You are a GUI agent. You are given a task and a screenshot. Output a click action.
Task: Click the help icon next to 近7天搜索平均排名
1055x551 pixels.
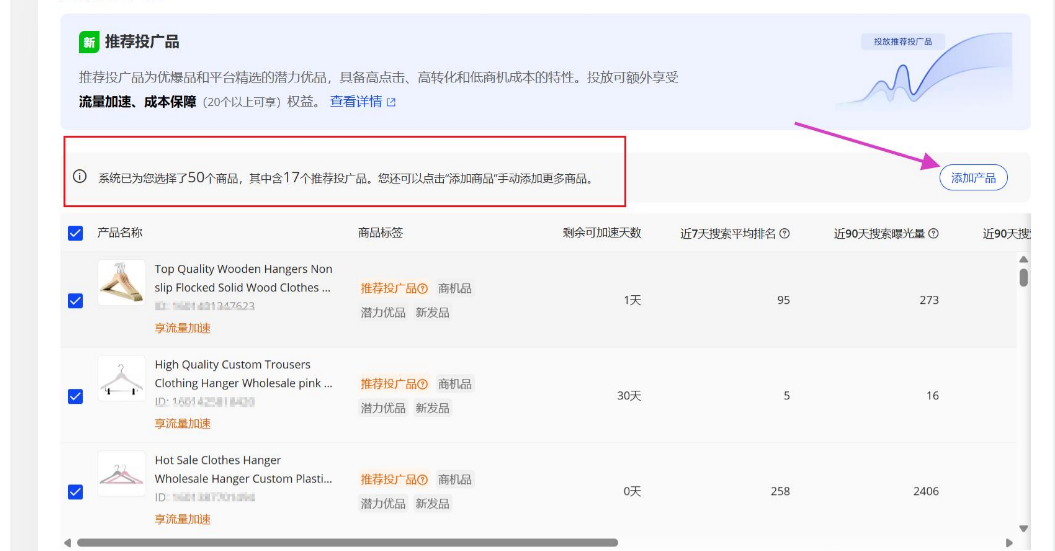point(785,233)
